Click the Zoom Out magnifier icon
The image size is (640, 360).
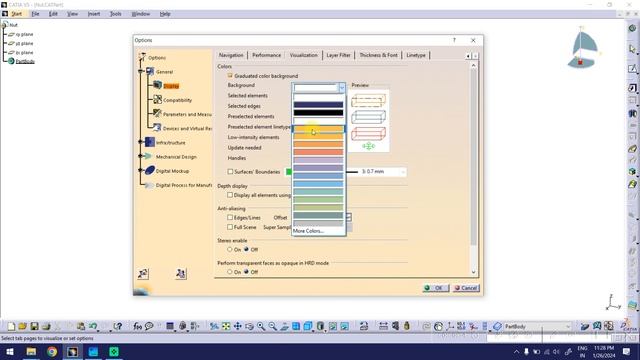coord(272,326)
